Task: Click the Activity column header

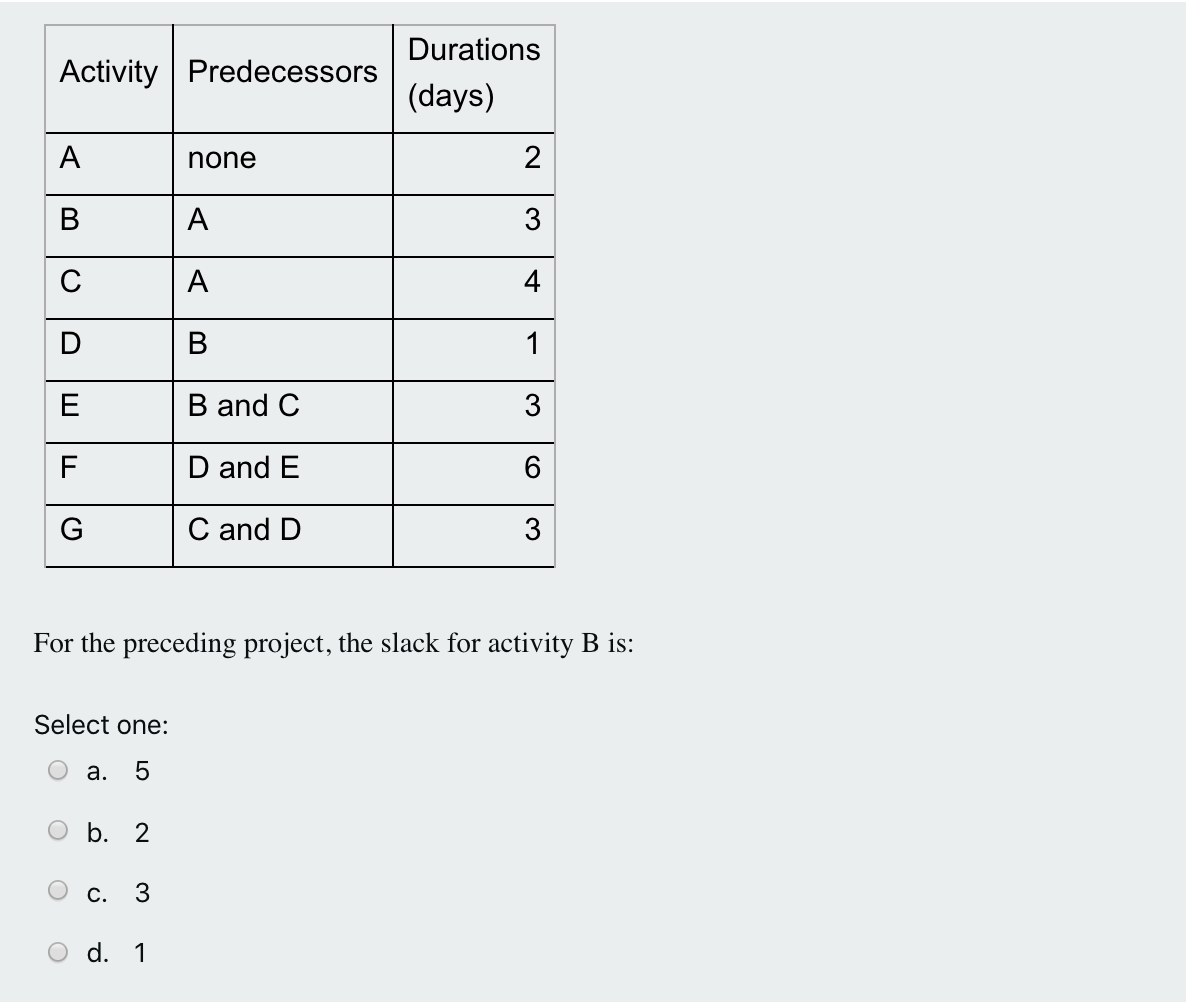Action: click(x=109, y=73)
